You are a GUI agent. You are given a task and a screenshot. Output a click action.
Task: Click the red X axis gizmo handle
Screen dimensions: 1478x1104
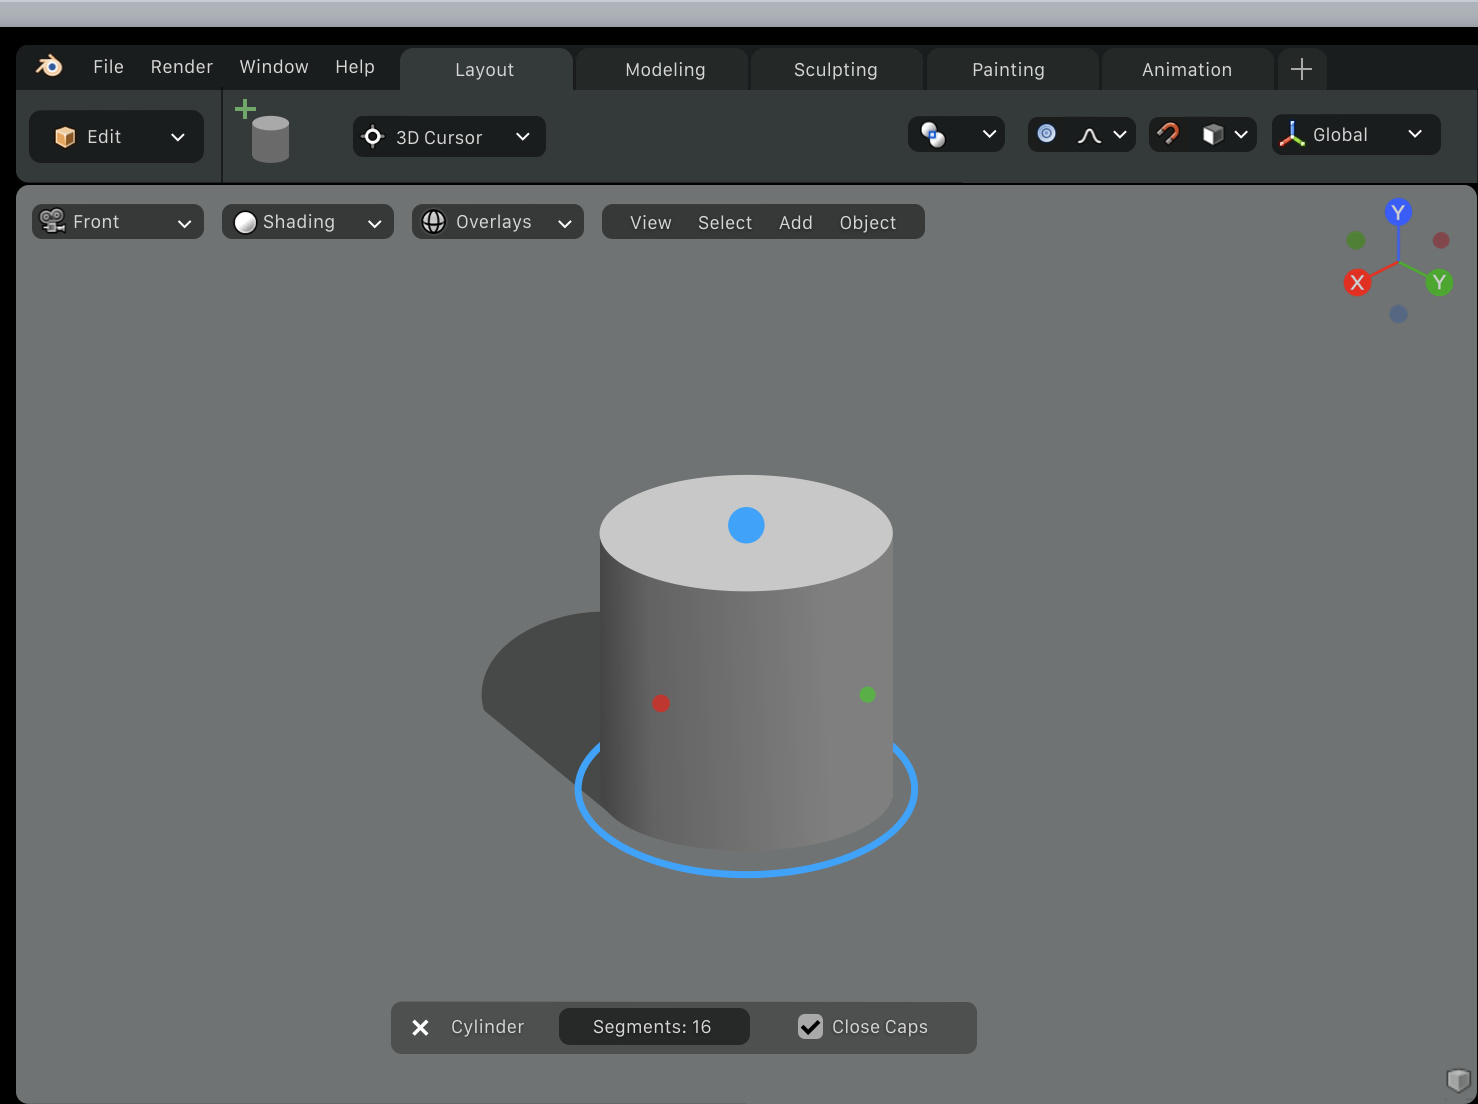[x=1357, y=282]
